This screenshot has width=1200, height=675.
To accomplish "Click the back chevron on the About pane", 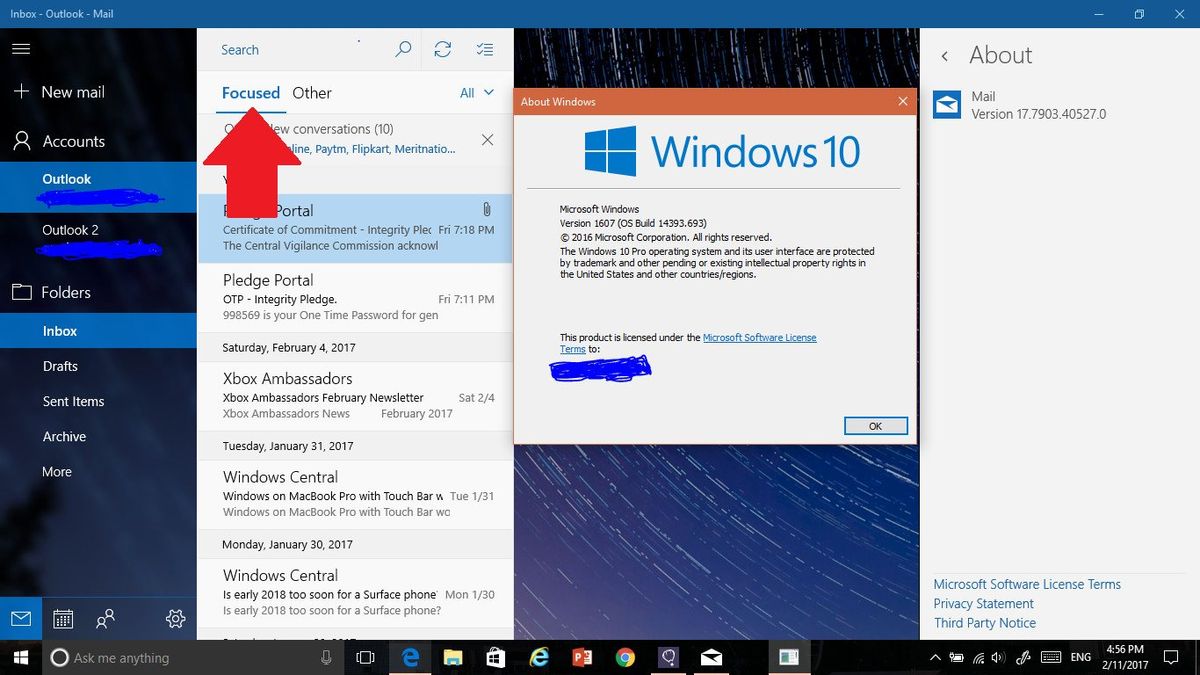I will click(x=944, y=56).
